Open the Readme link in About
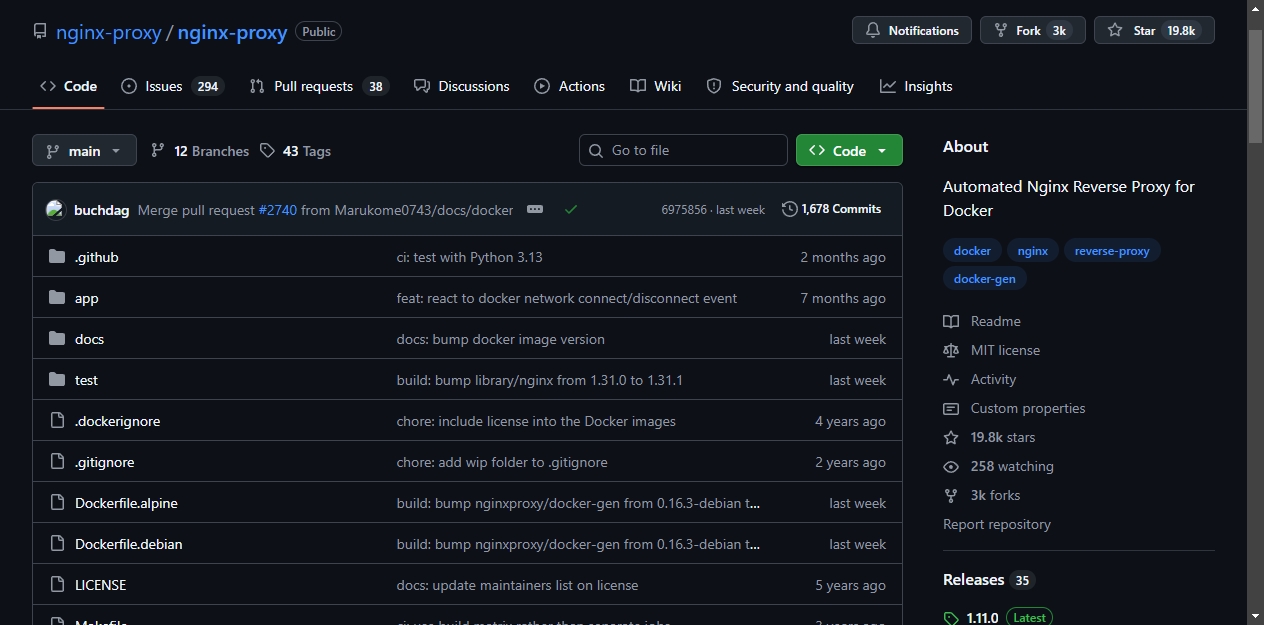The width and height of the screenshot is (1264, 625). [982, 321]
